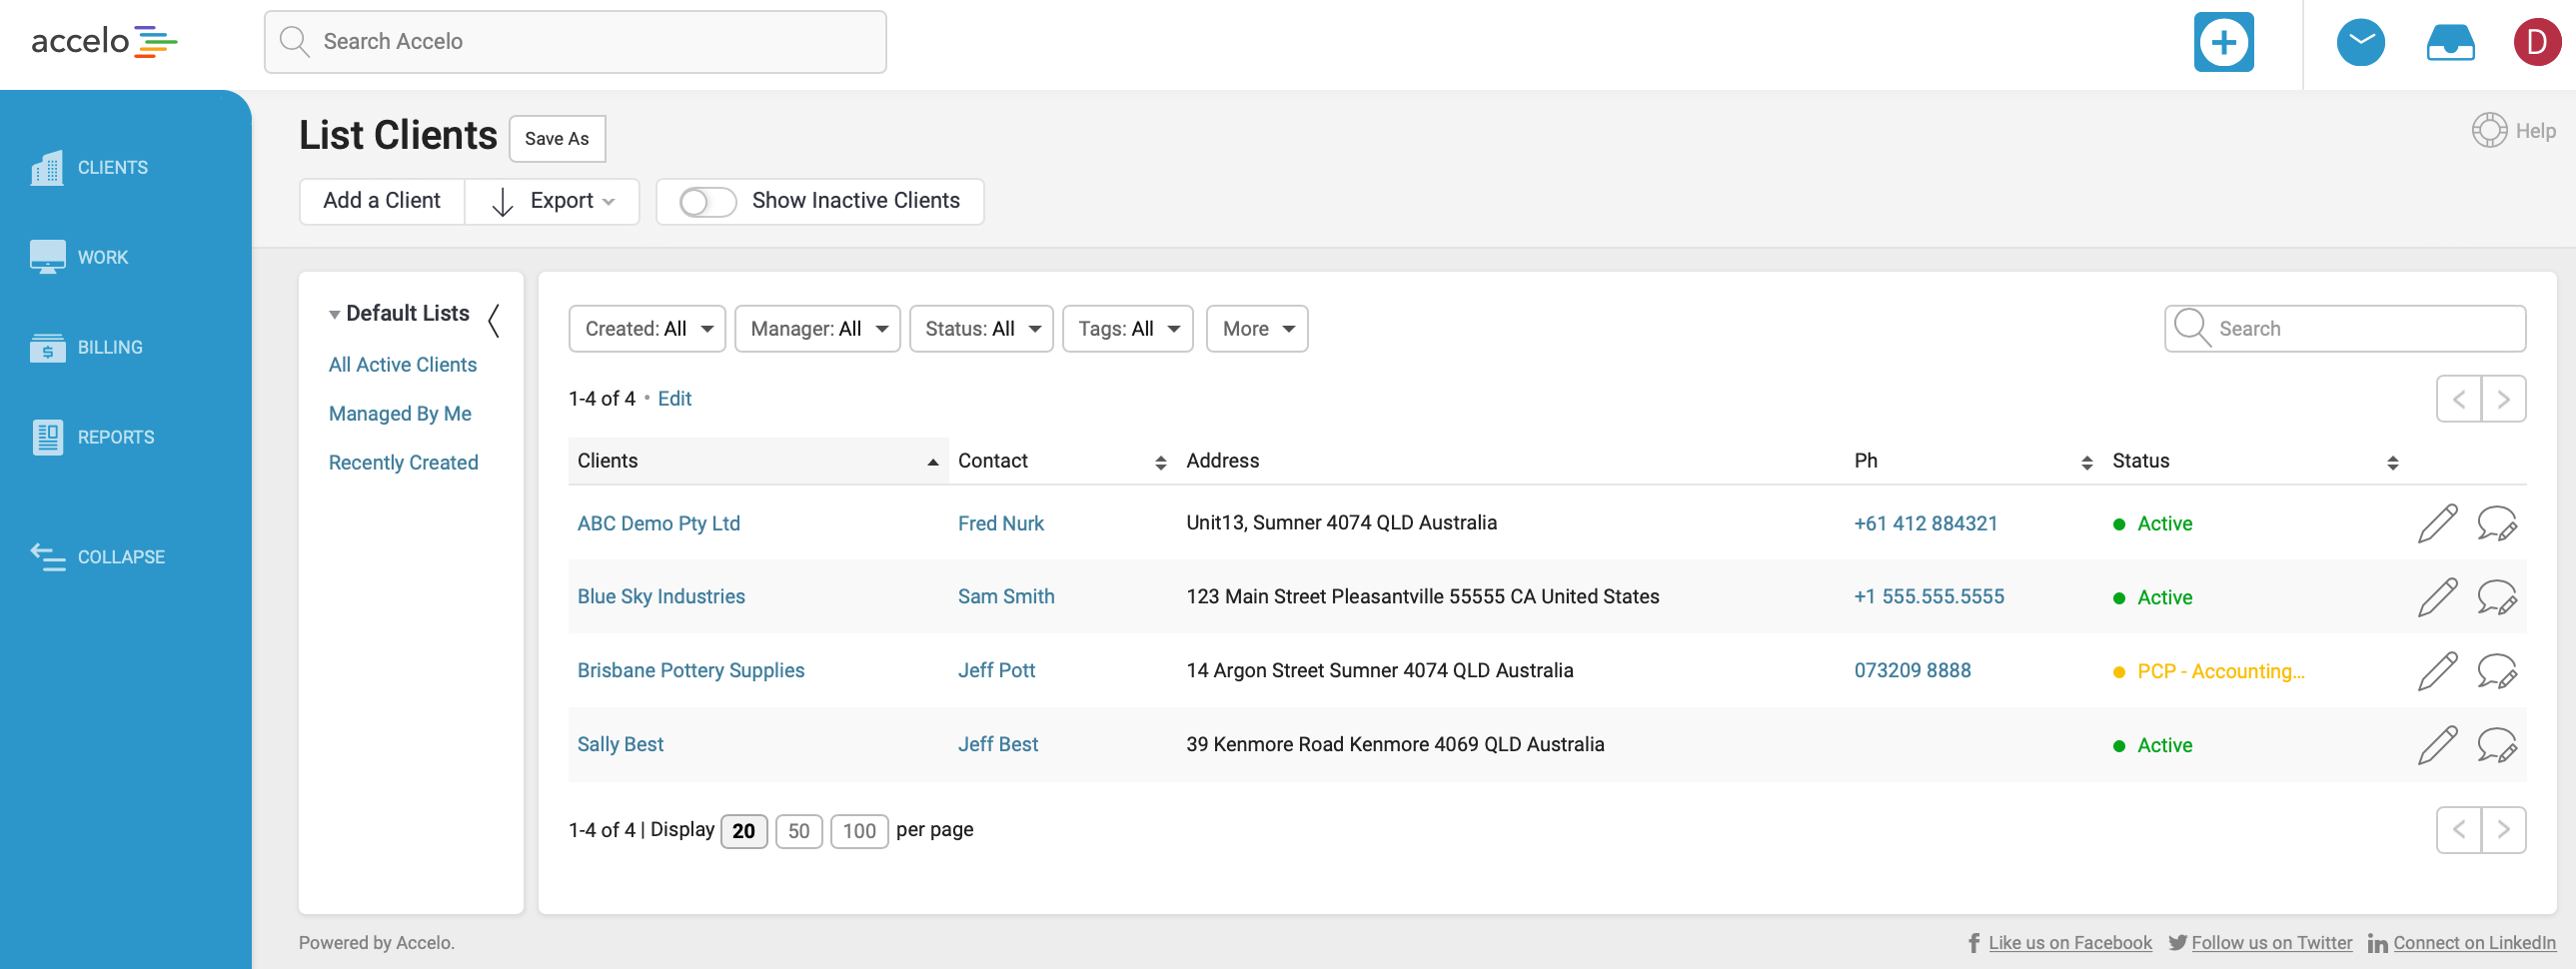Screen dimensions: 2576x969
Task: Open the user profile avatar D
Action: click(2536, 42)
